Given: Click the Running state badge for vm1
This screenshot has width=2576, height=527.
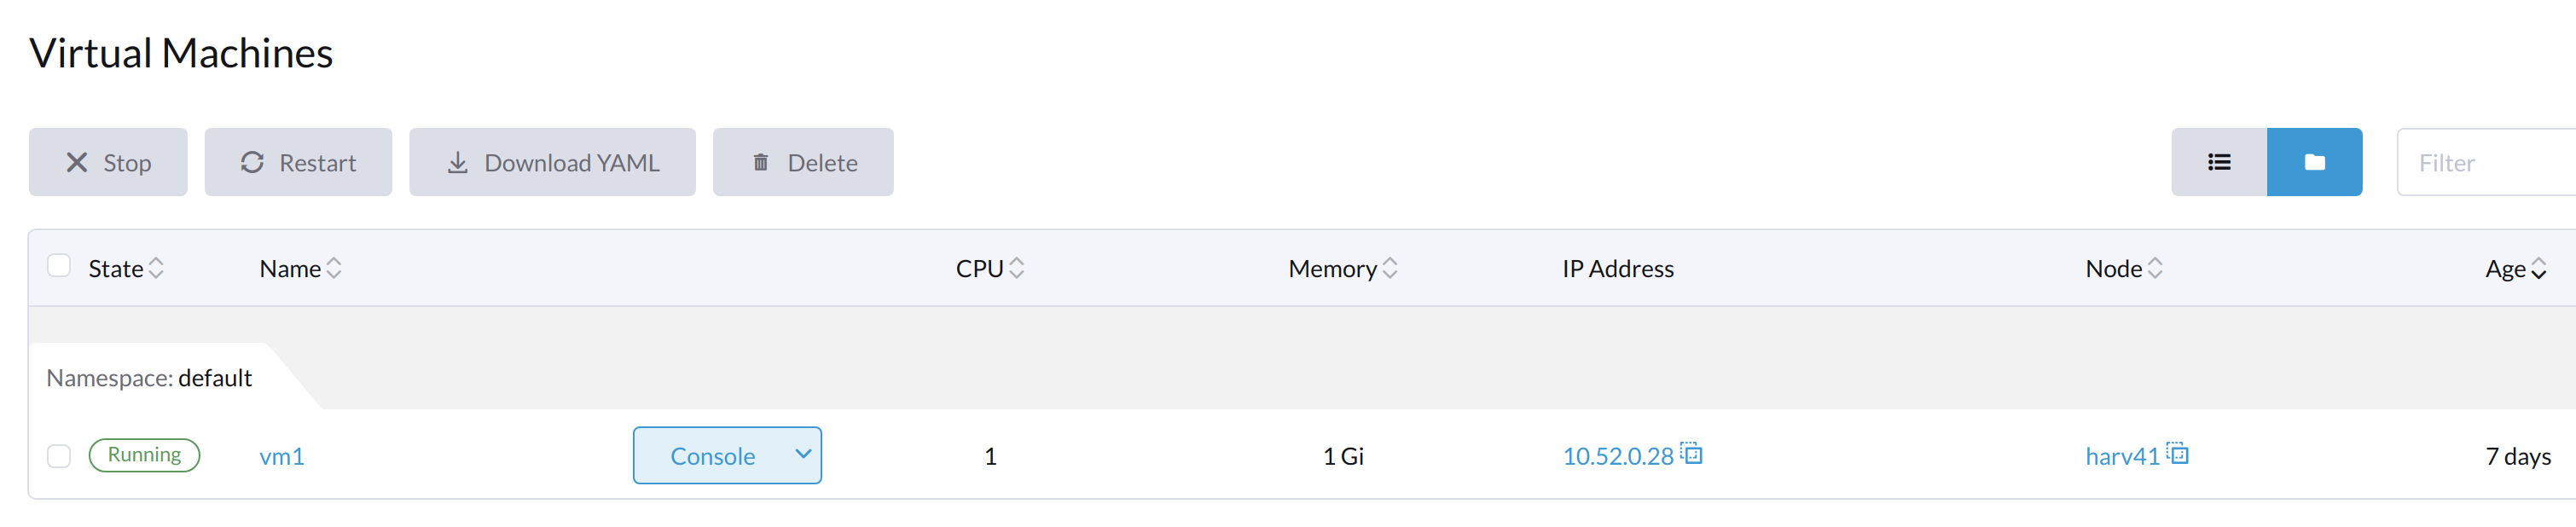Looking at the screenshot, I should point(144,454).
